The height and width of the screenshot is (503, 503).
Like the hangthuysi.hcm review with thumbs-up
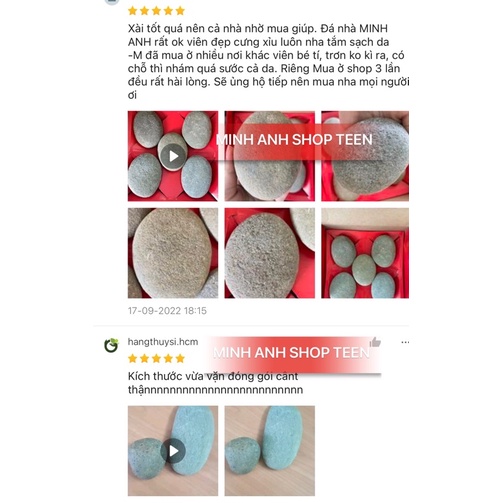[x=375, y=342]
